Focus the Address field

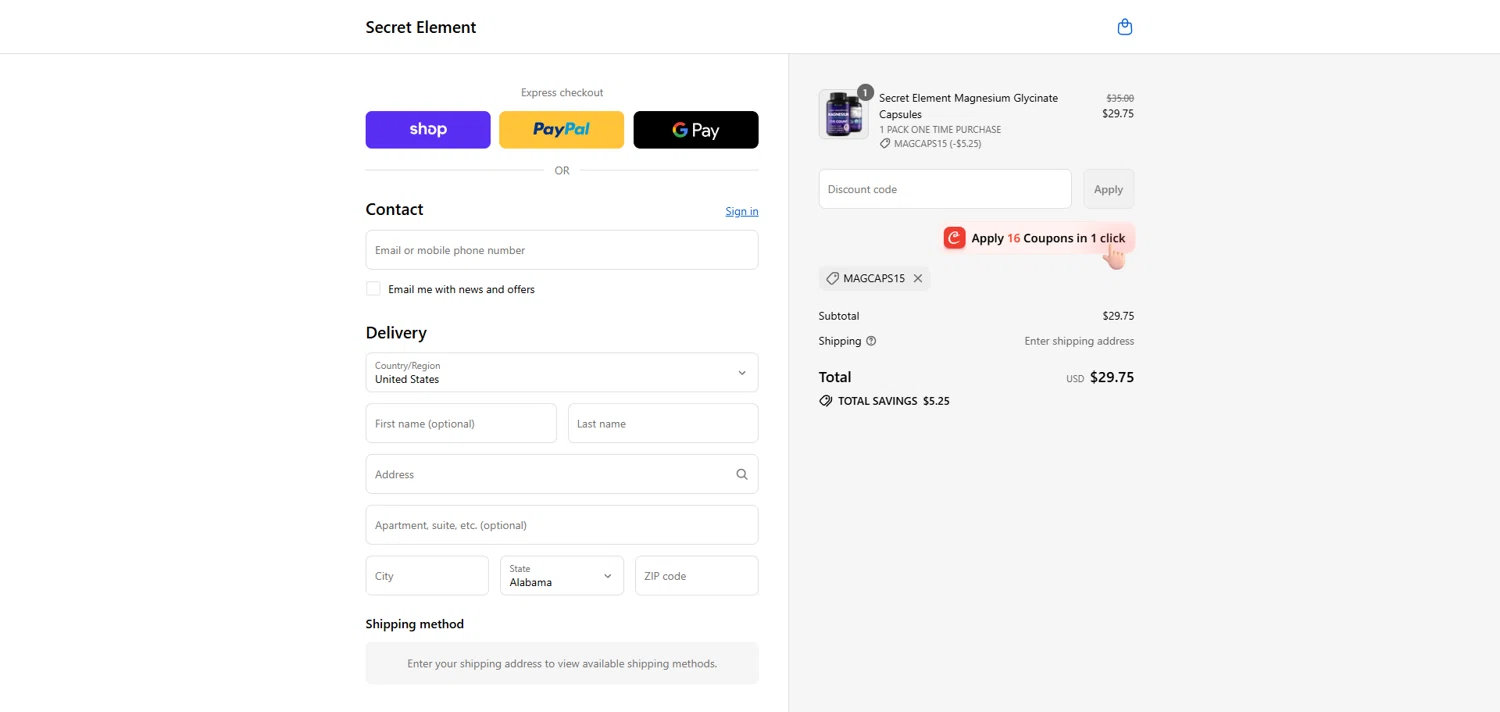pos(562,474)
